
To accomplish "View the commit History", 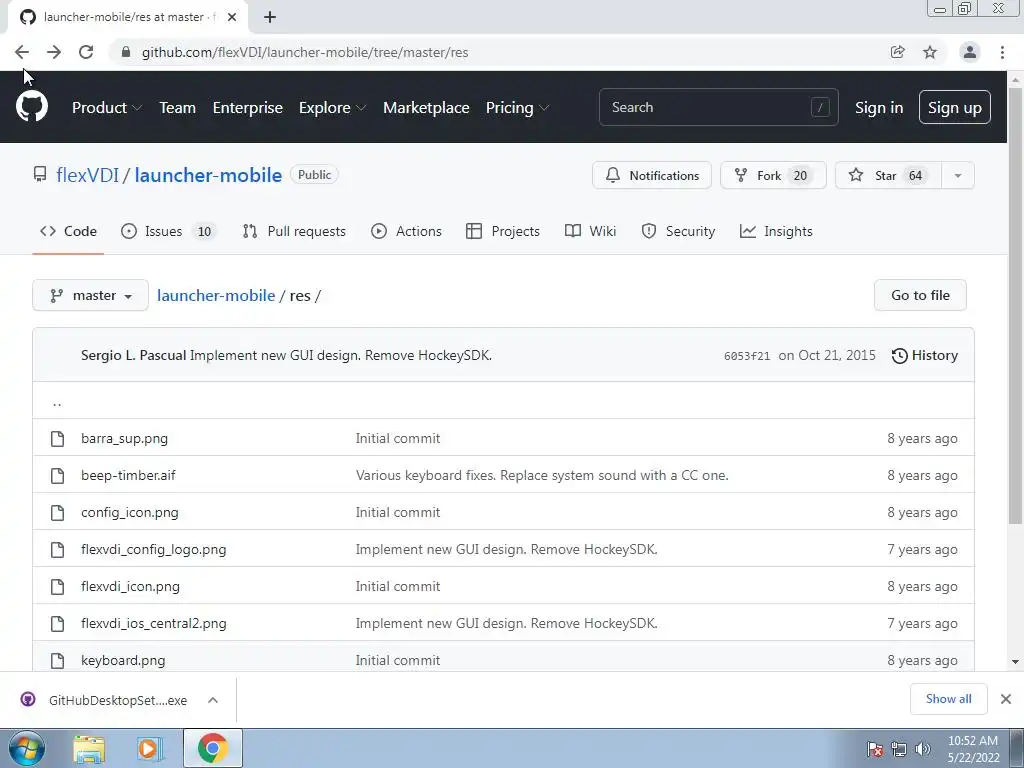I will [x=925, y=355].
